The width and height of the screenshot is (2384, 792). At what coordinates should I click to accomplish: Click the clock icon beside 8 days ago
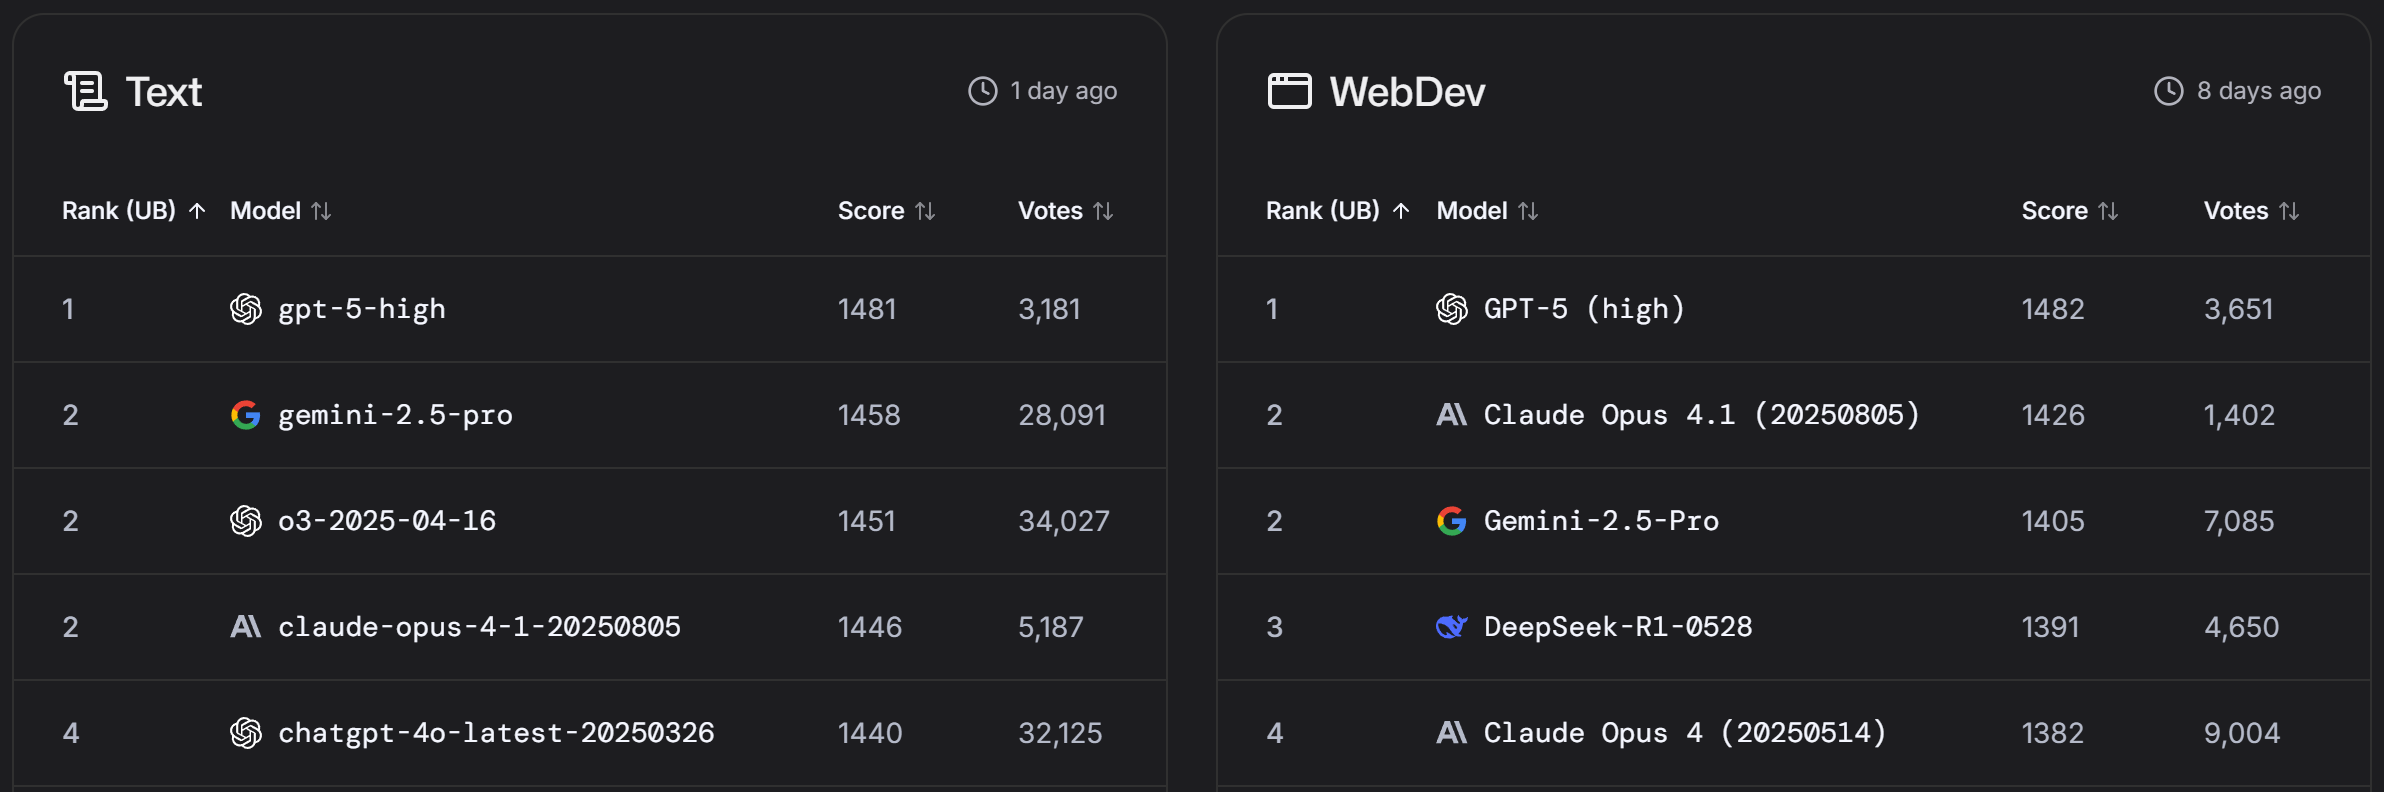click(x=2168, y=91)
